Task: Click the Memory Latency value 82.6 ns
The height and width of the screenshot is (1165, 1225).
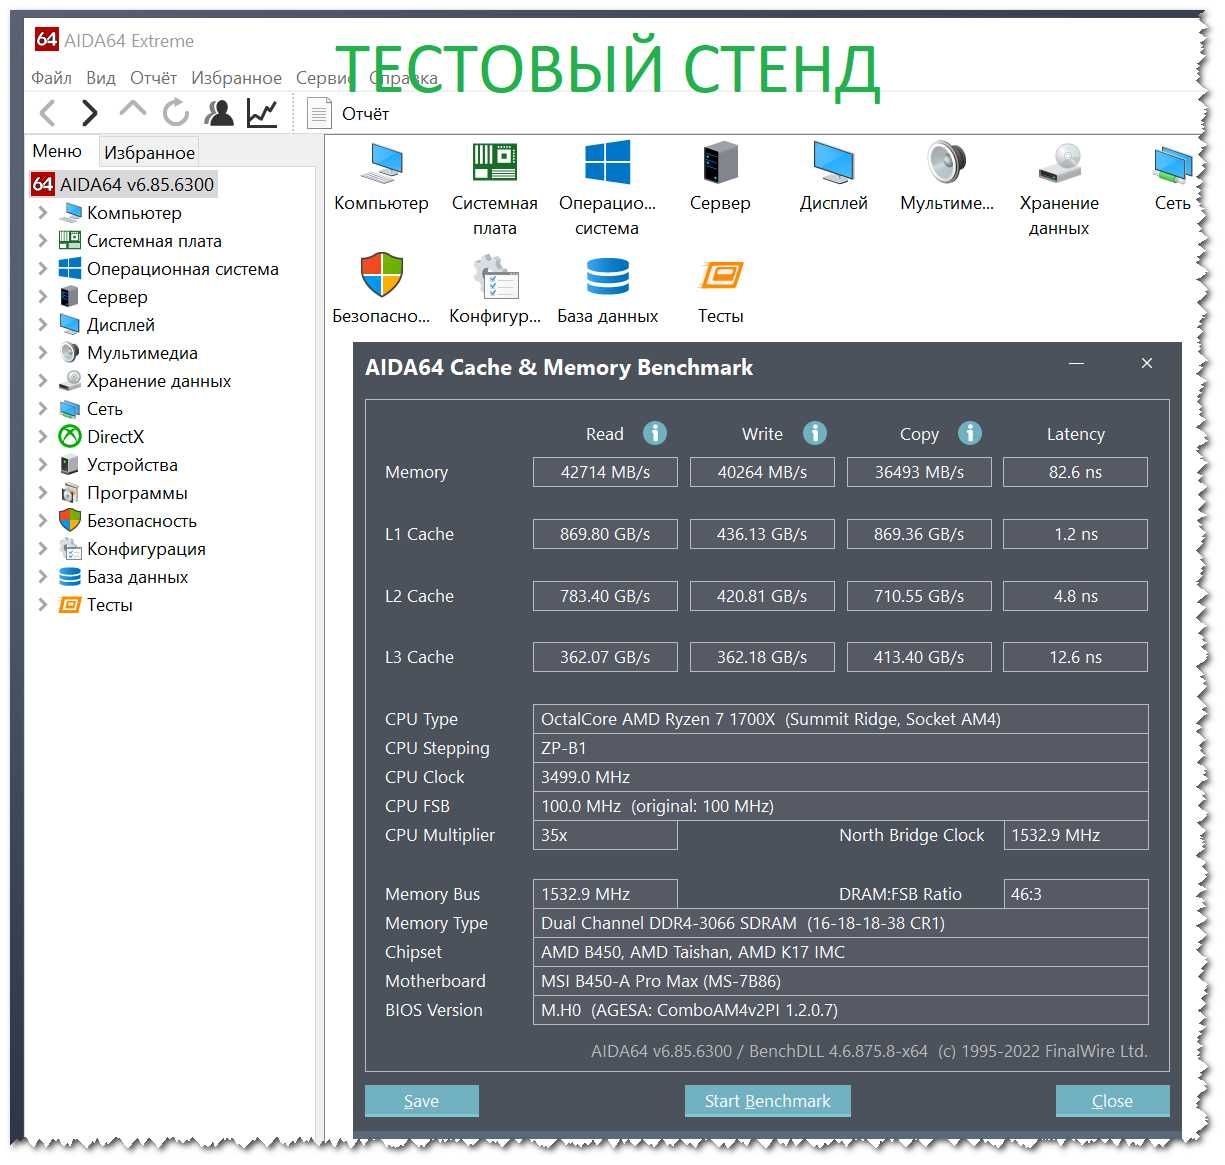Action: point(1075,472)
